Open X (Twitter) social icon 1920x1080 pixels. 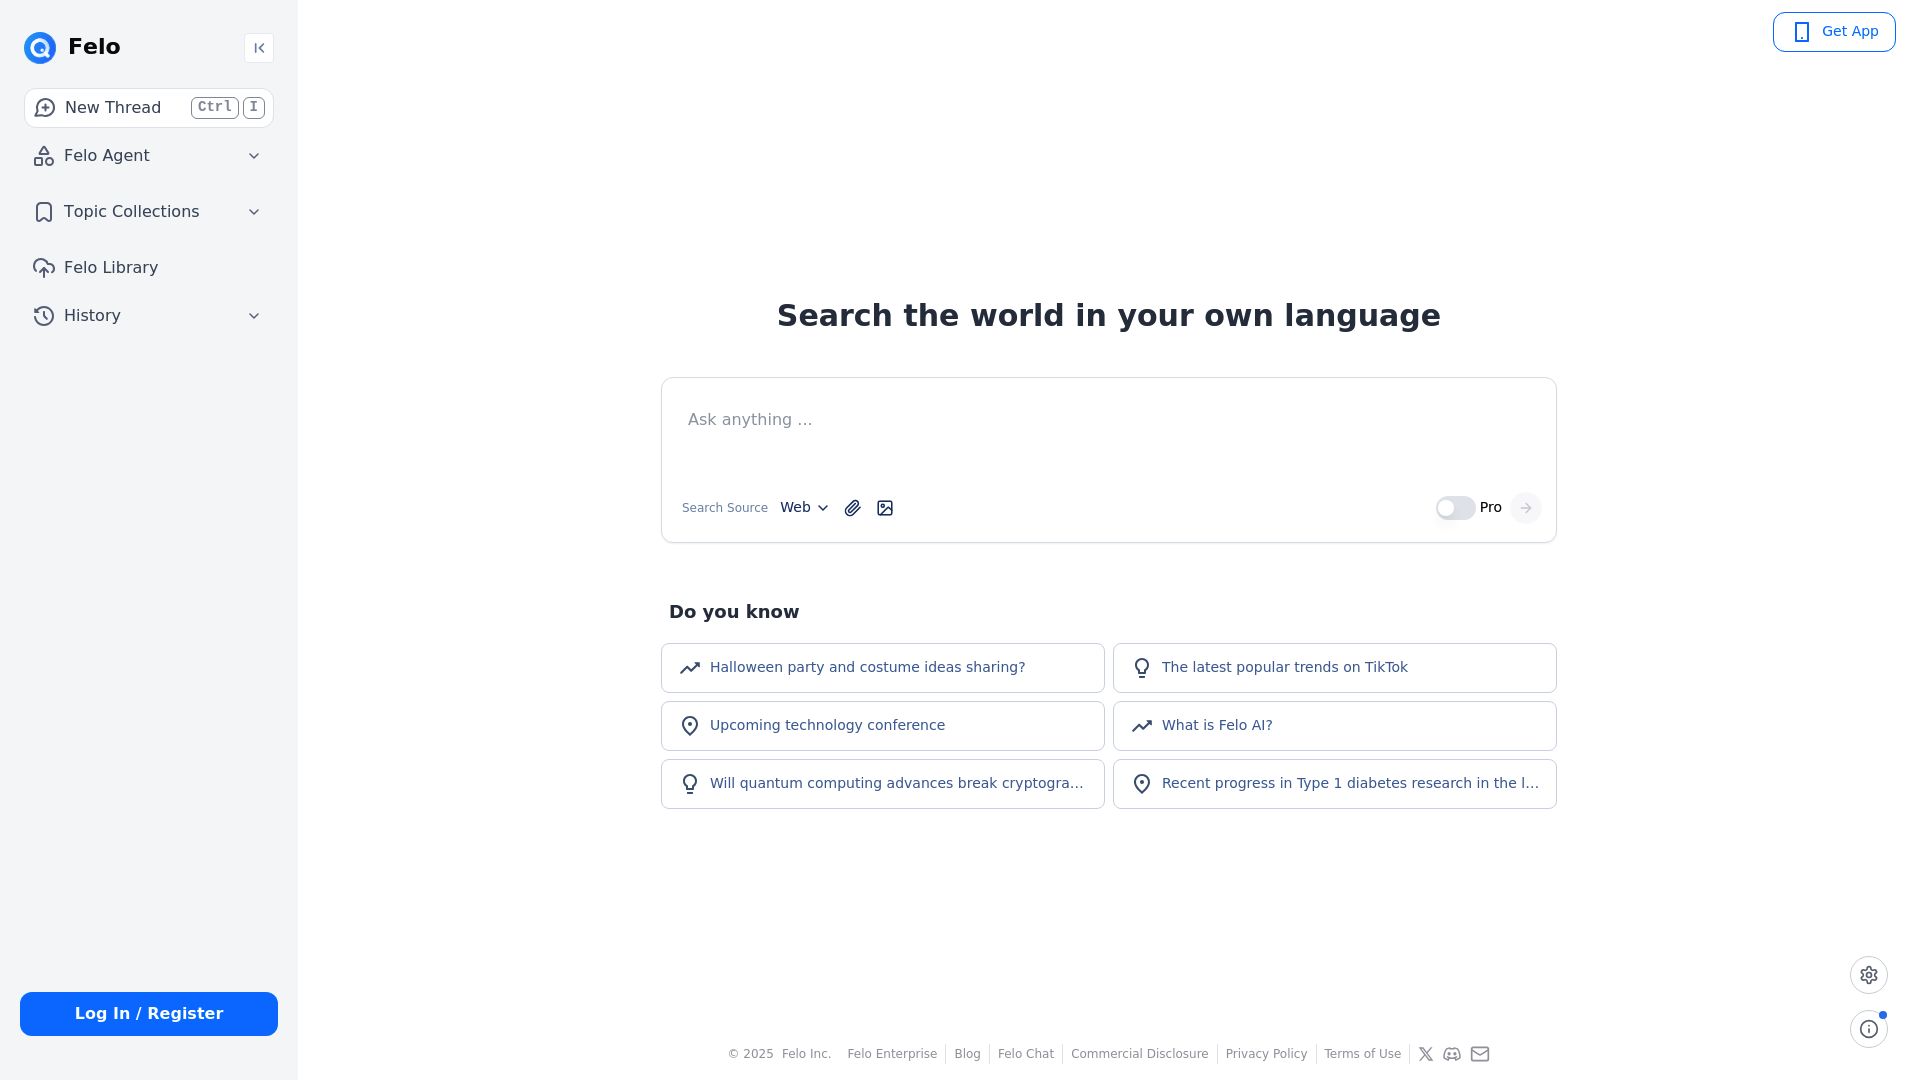pos(1426,1054)
